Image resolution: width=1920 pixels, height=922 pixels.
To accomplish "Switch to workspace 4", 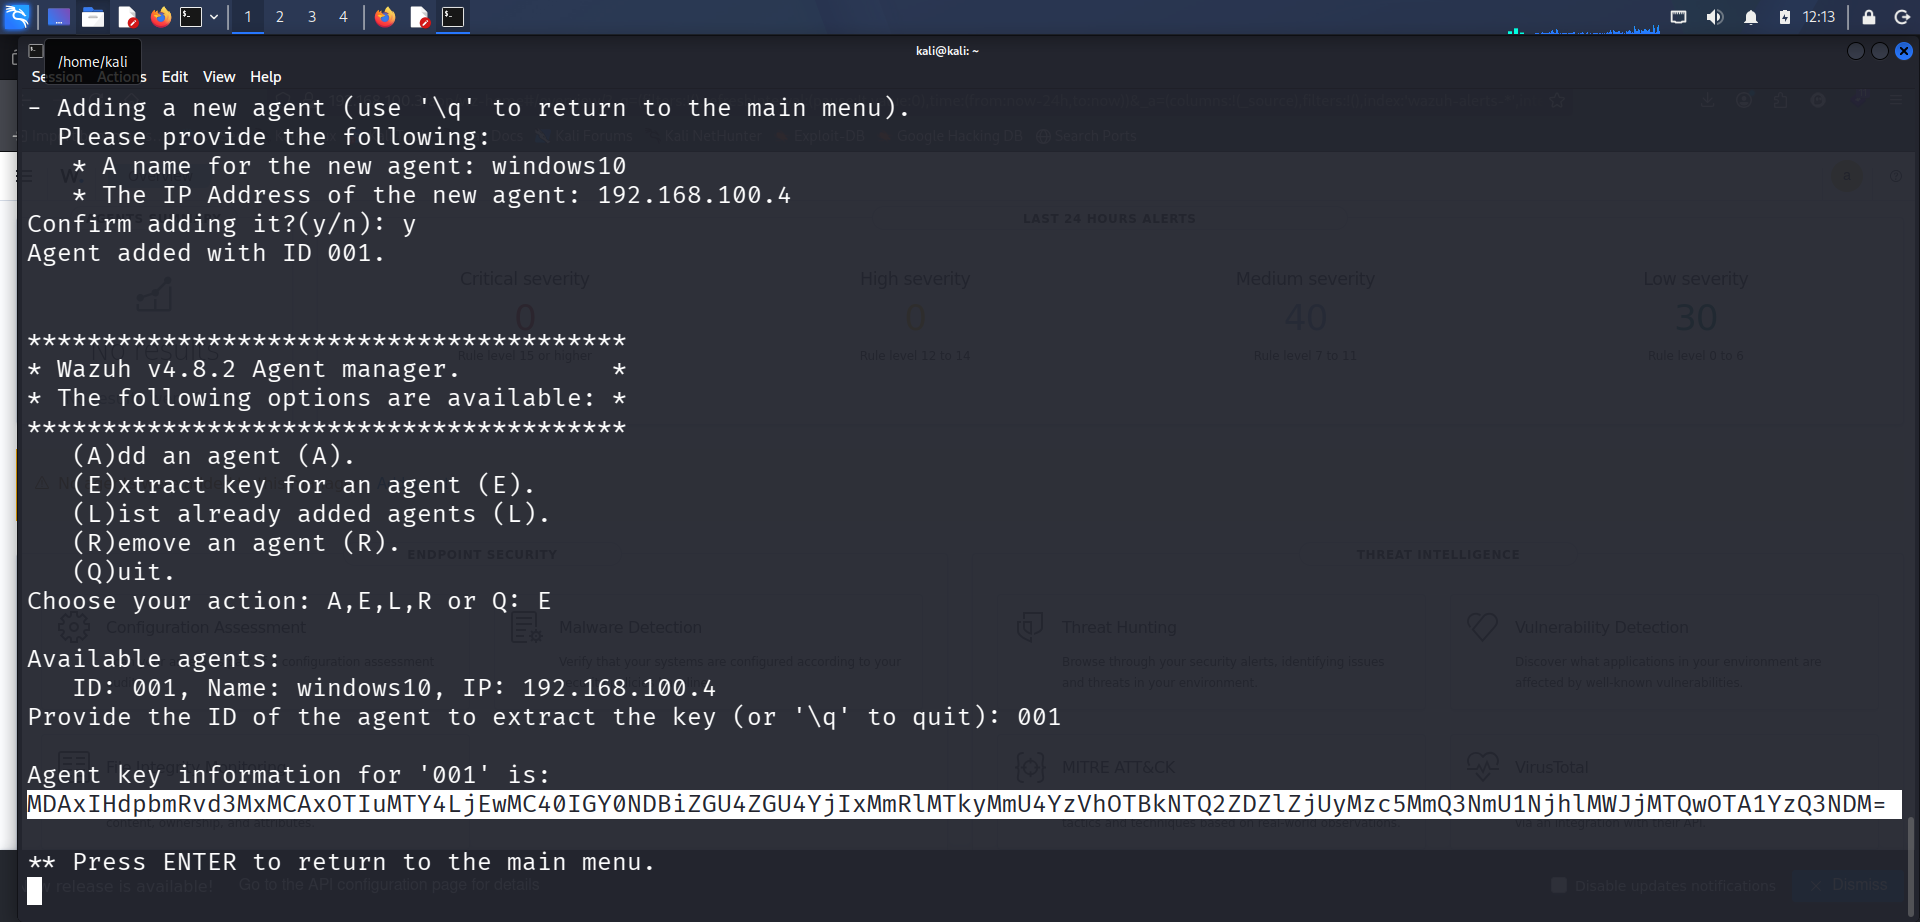I will 343,17.
